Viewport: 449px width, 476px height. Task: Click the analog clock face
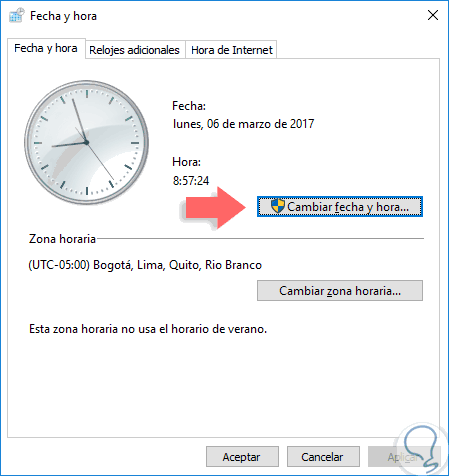tap(87, 143)
